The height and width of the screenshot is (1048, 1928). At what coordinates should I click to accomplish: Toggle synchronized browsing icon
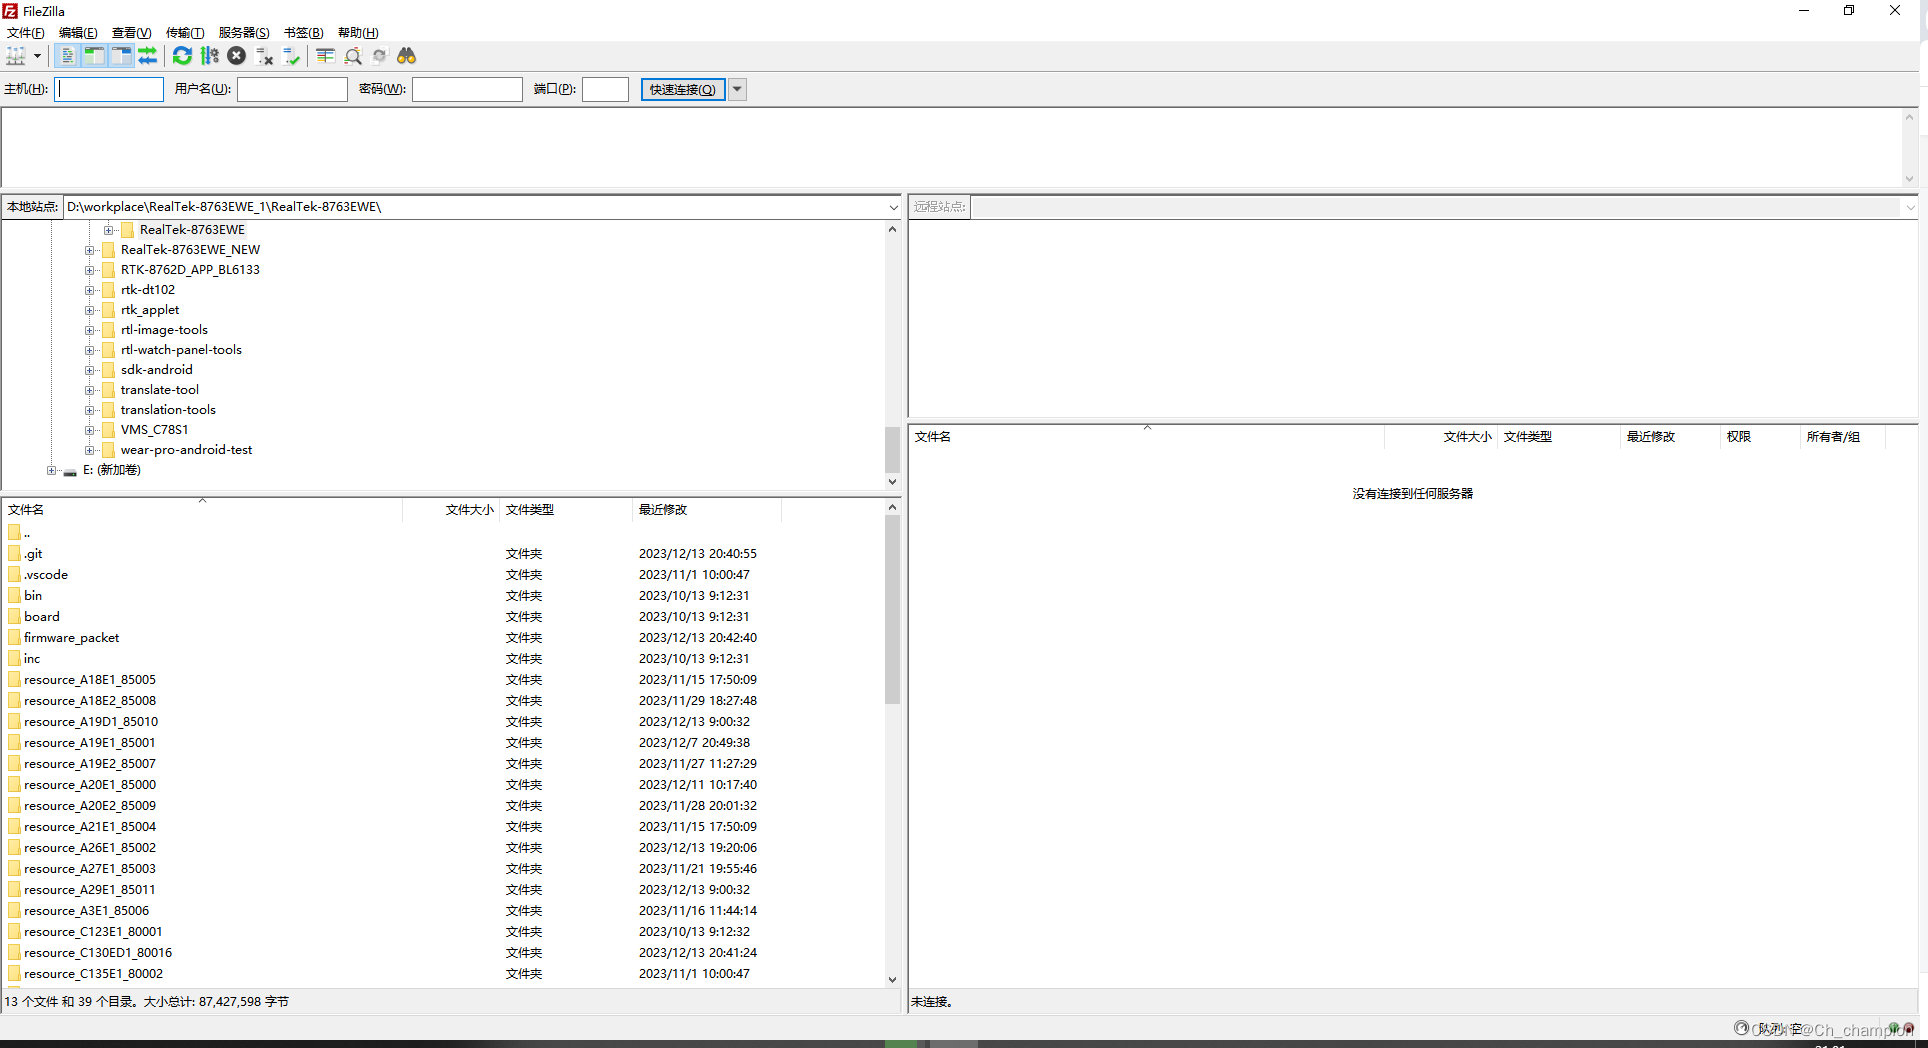tap(379, 56)
